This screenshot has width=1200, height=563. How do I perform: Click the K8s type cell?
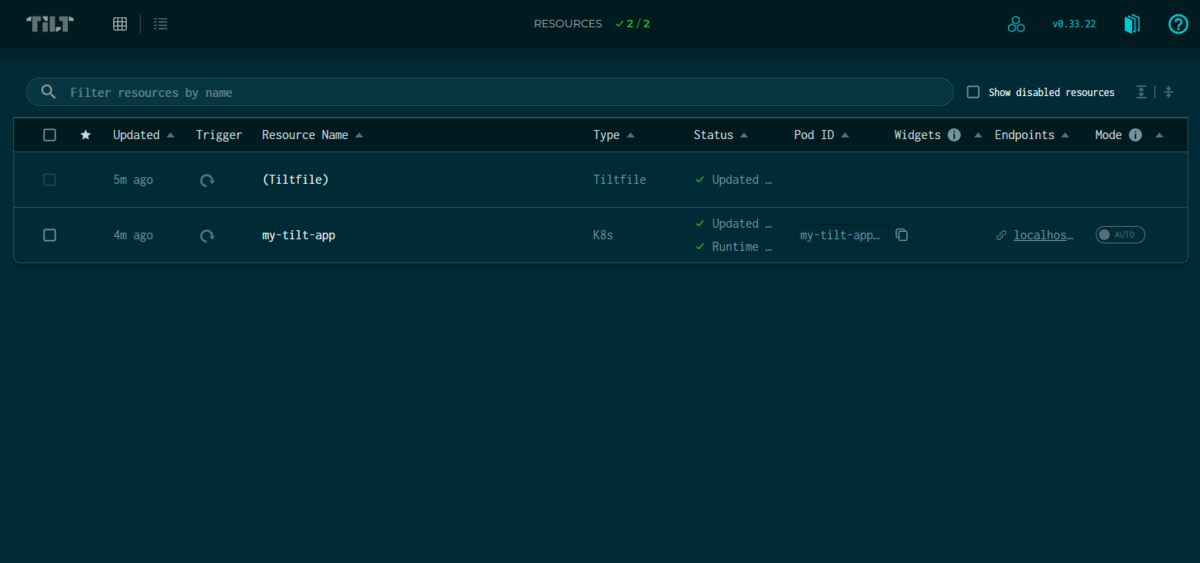[x=603, y=236]
